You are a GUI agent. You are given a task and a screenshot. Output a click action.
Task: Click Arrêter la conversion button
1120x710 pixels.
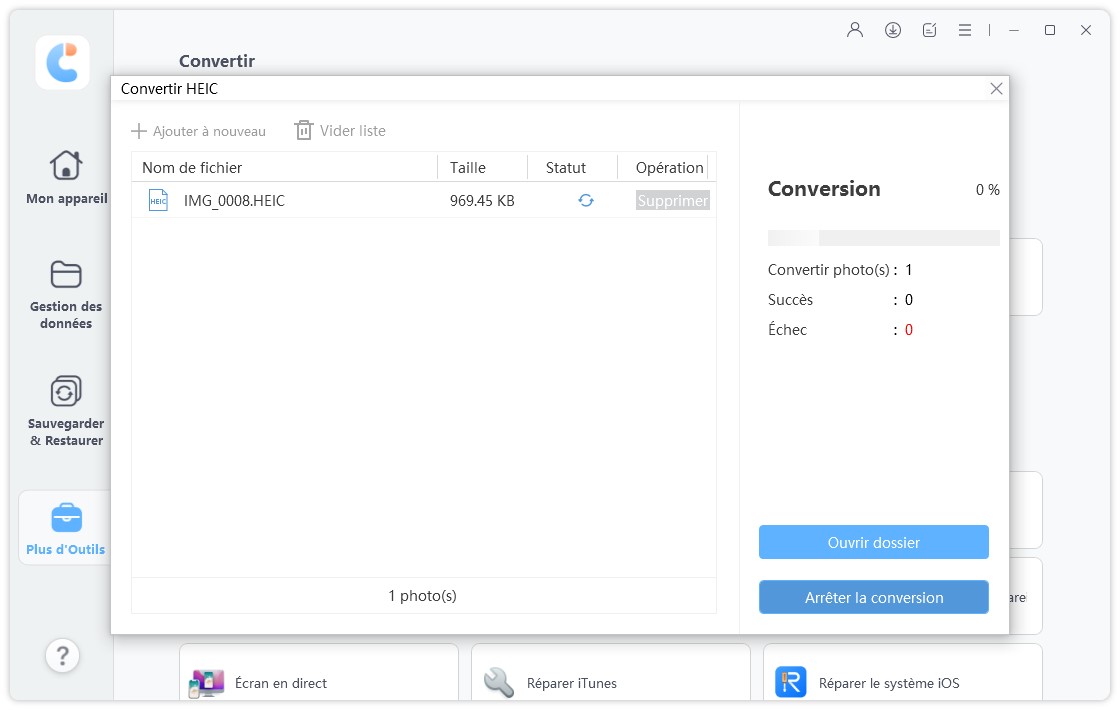[874, 598]
